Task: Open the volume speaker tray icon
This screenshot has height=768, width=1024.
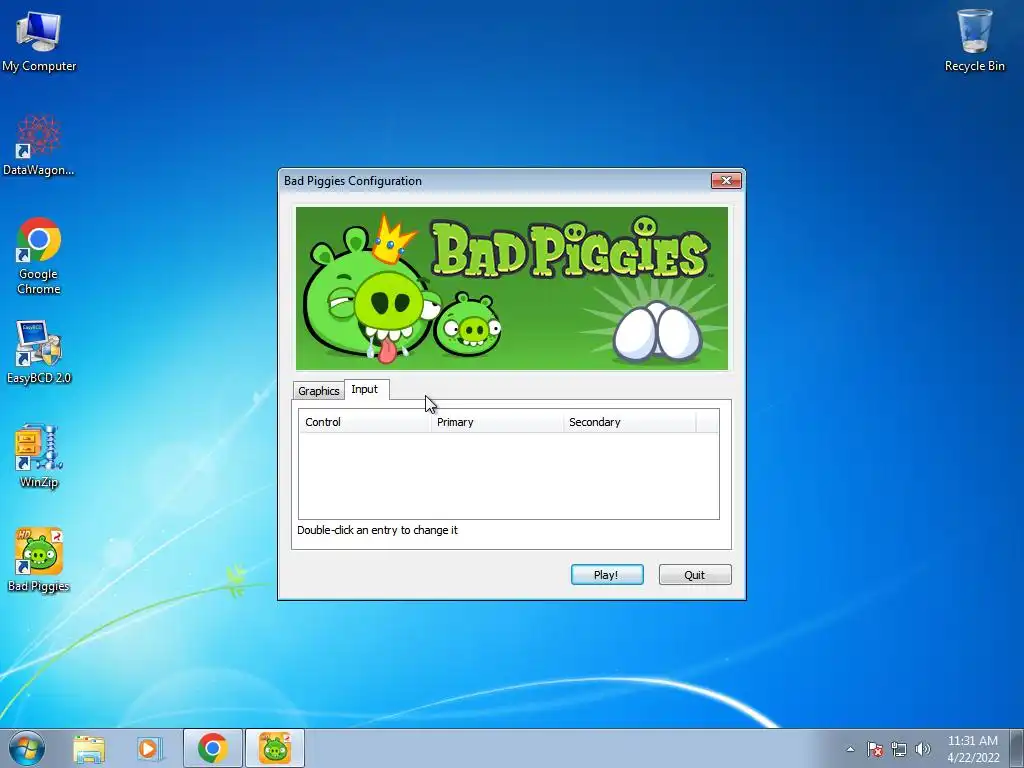Action: point(923,749)
